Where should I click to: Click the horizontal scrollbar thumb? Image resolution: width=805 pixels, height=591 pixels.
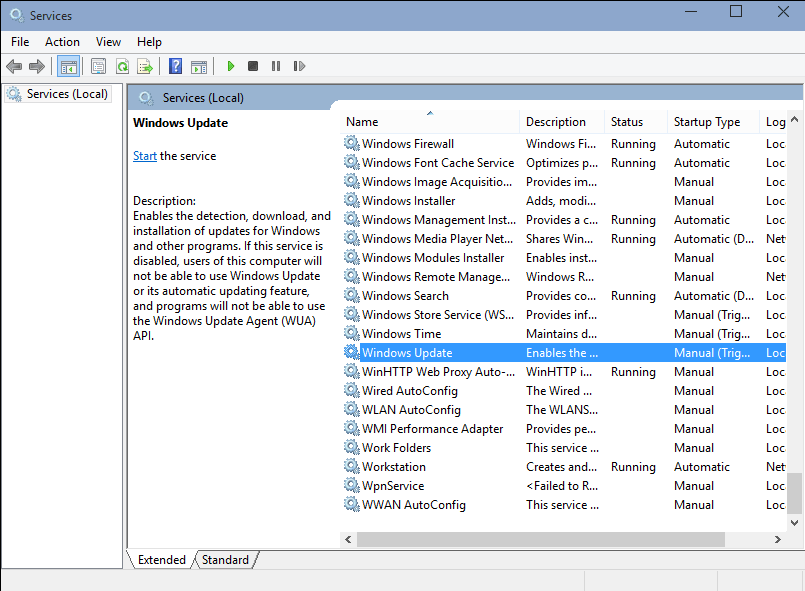(x=541, y=539)
